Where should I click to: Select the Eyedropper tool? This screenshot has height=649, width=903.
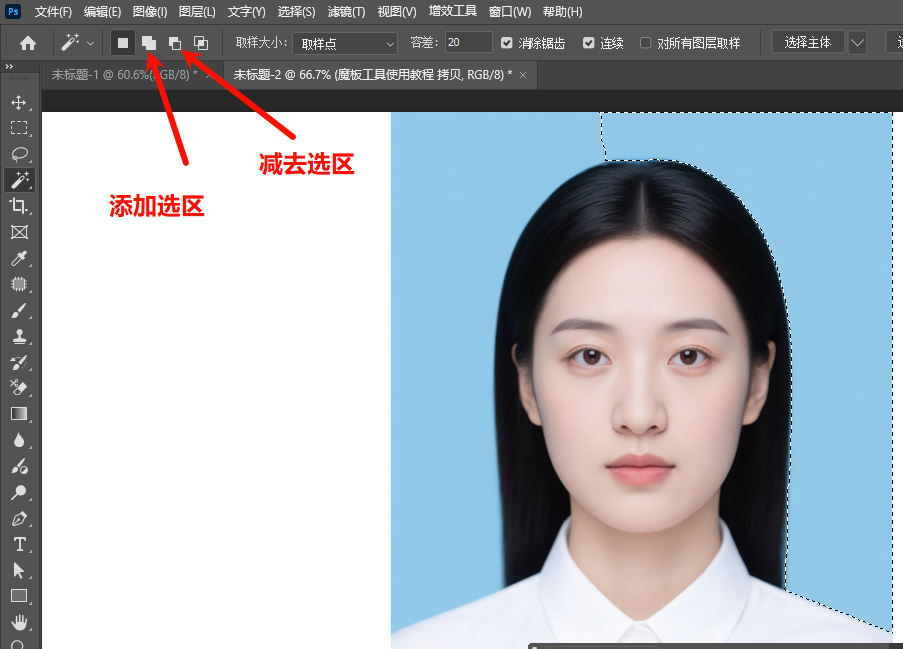tap(19, 258)
